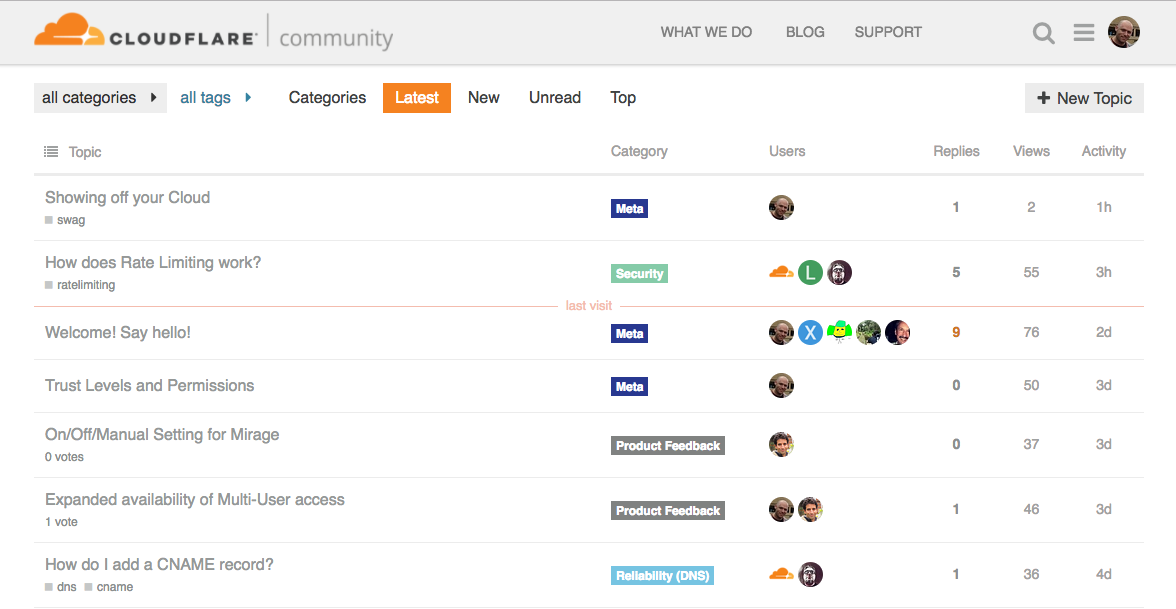
Task: Expand the all categories dropdown
Action: point(100,98)
